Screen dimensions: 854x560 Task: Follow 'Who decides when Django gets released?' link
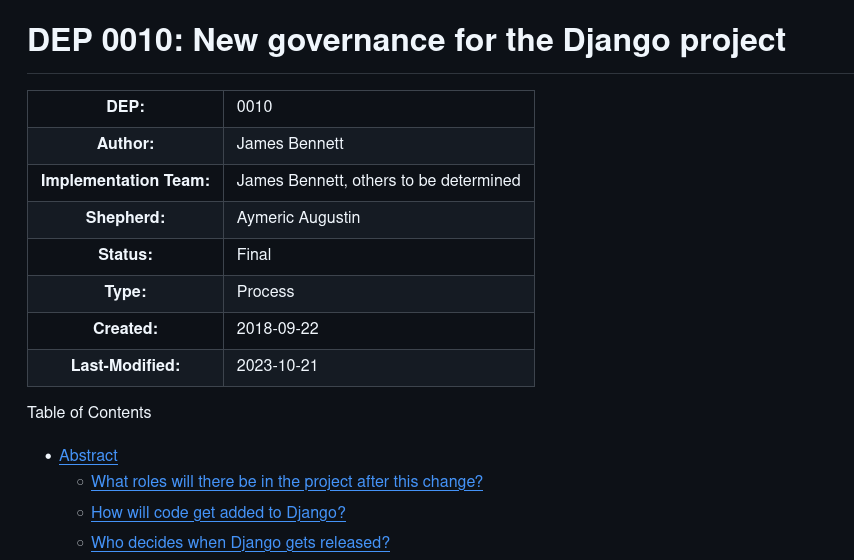(240, 543)
